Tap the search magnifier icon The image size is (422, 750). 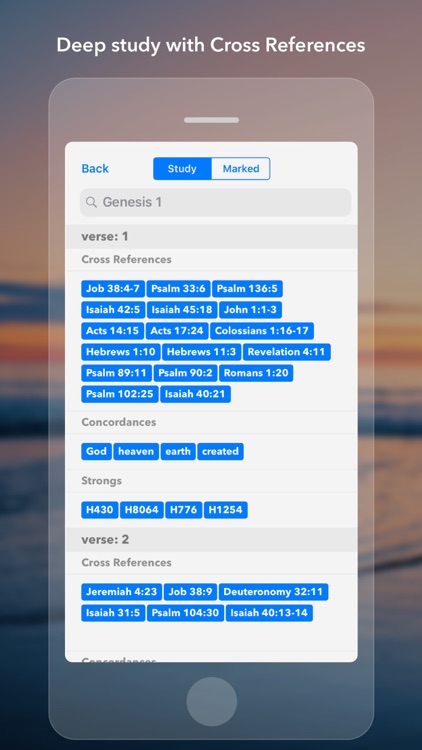(91, 202)
